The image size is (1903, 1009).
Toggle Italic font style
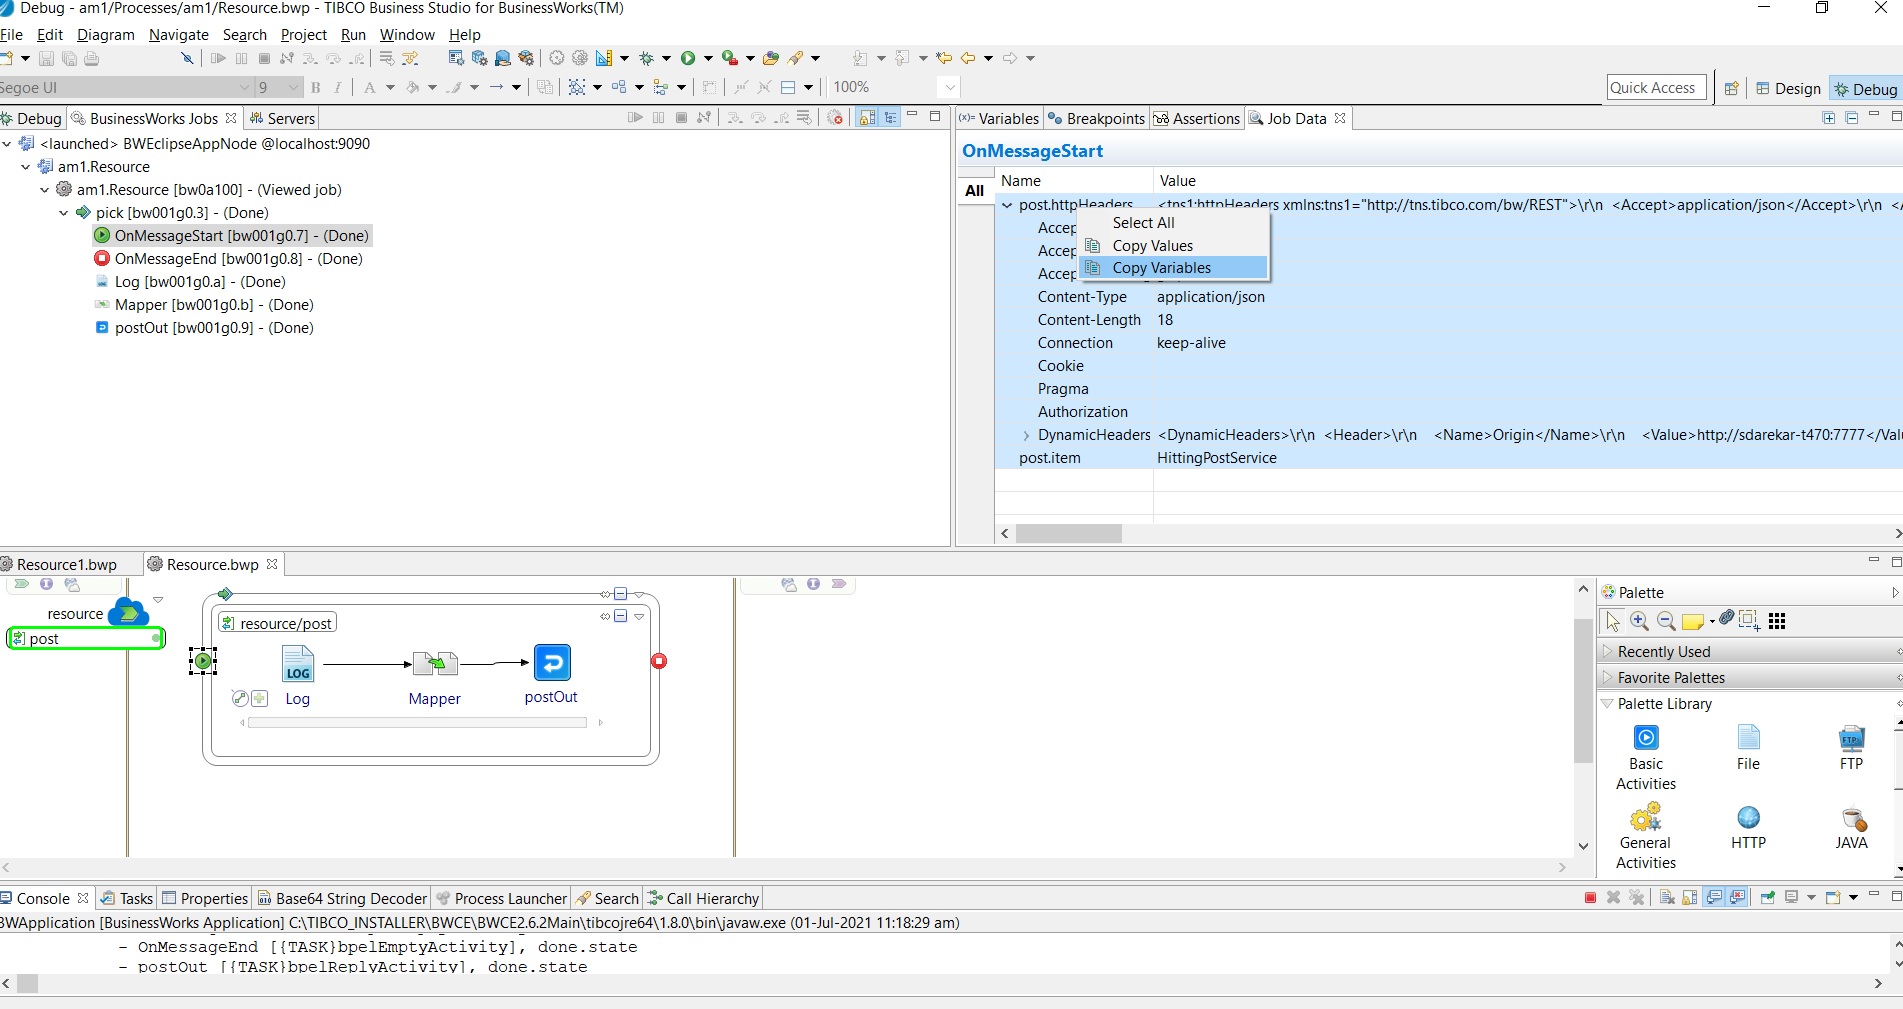click(338, 88)
